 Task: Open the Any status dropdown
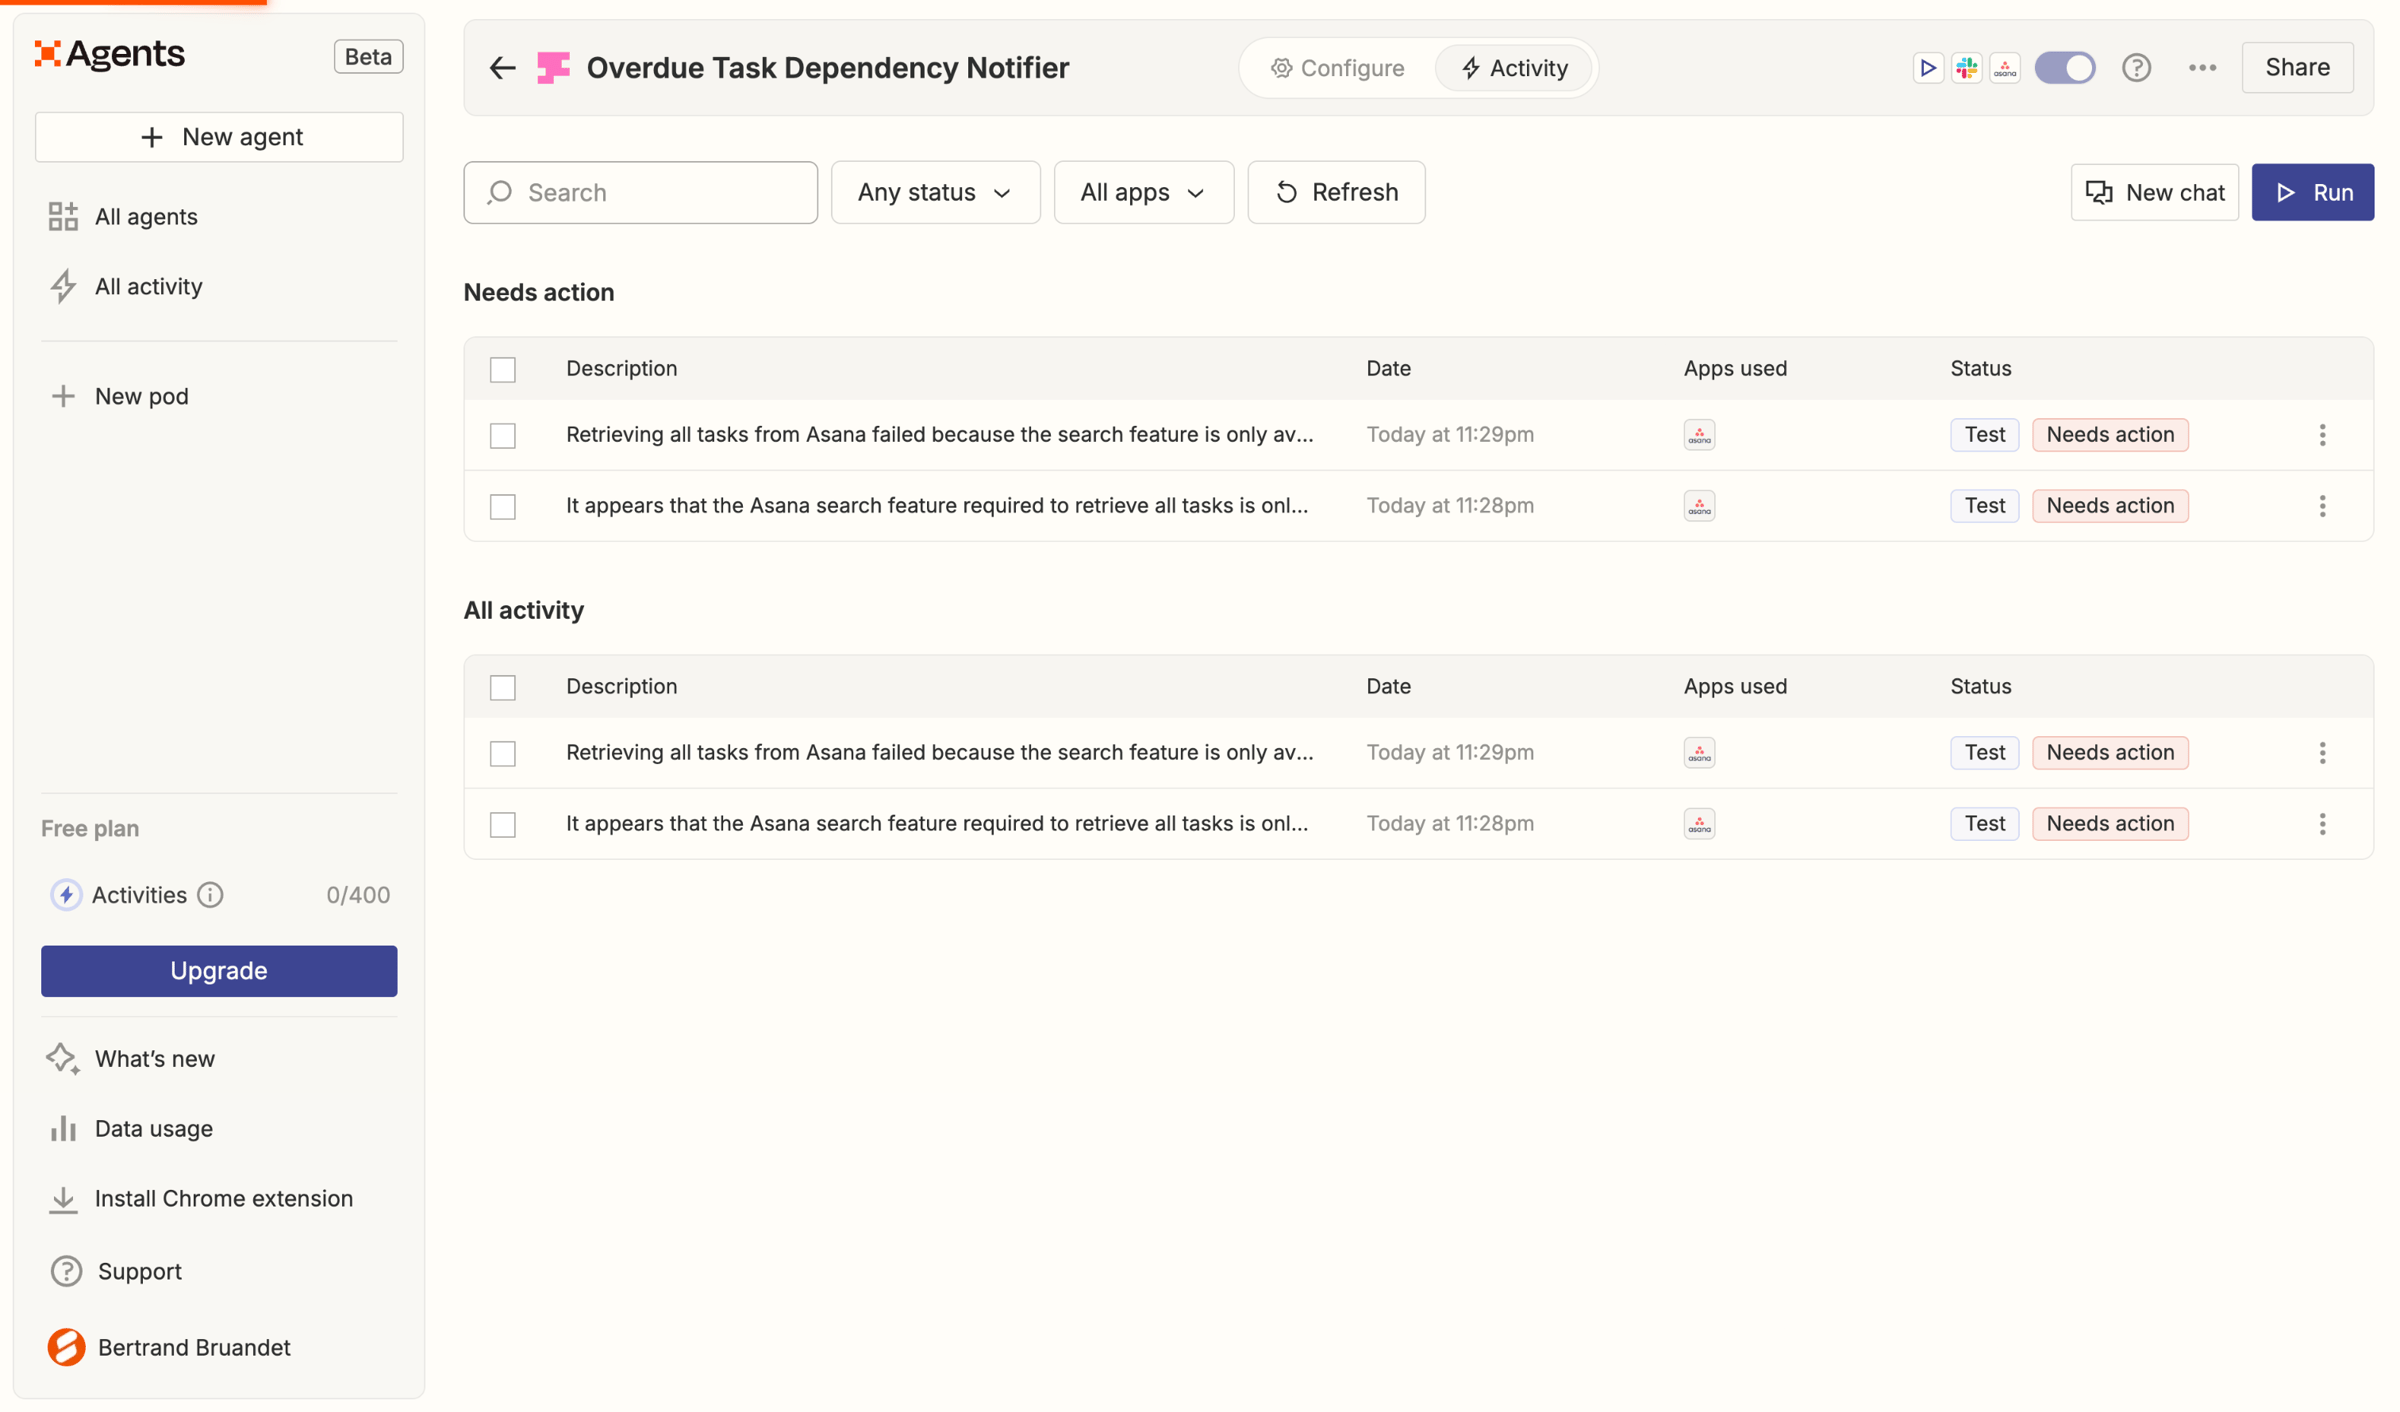click(x=935, y=192)
